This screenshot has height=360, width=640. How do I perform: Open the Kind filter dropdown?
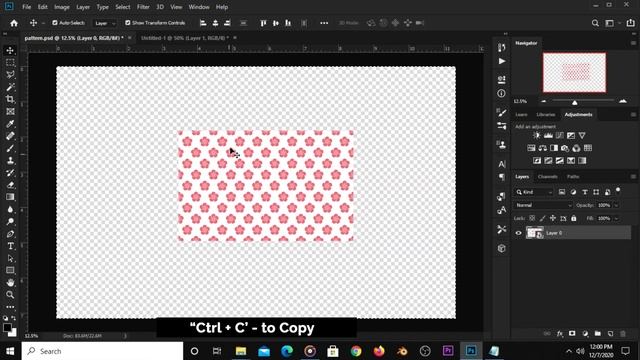[x=534, y=192]
